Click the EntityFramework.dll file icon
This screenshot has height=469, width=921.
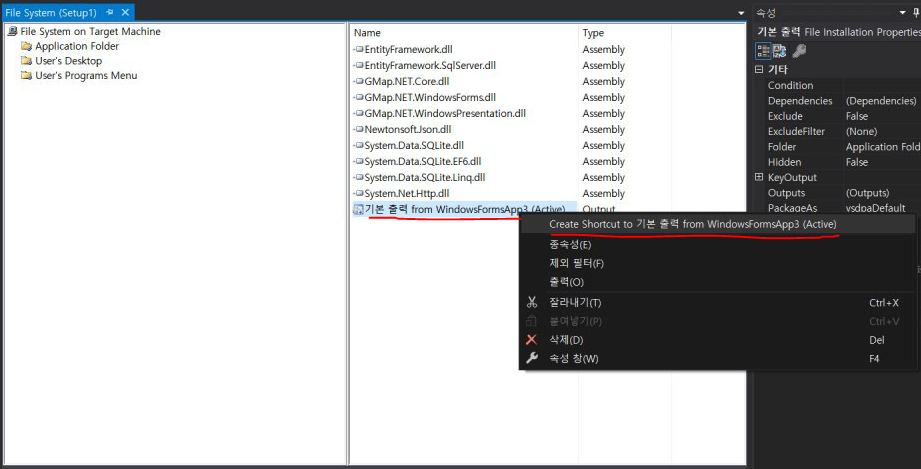coord(358,49)
